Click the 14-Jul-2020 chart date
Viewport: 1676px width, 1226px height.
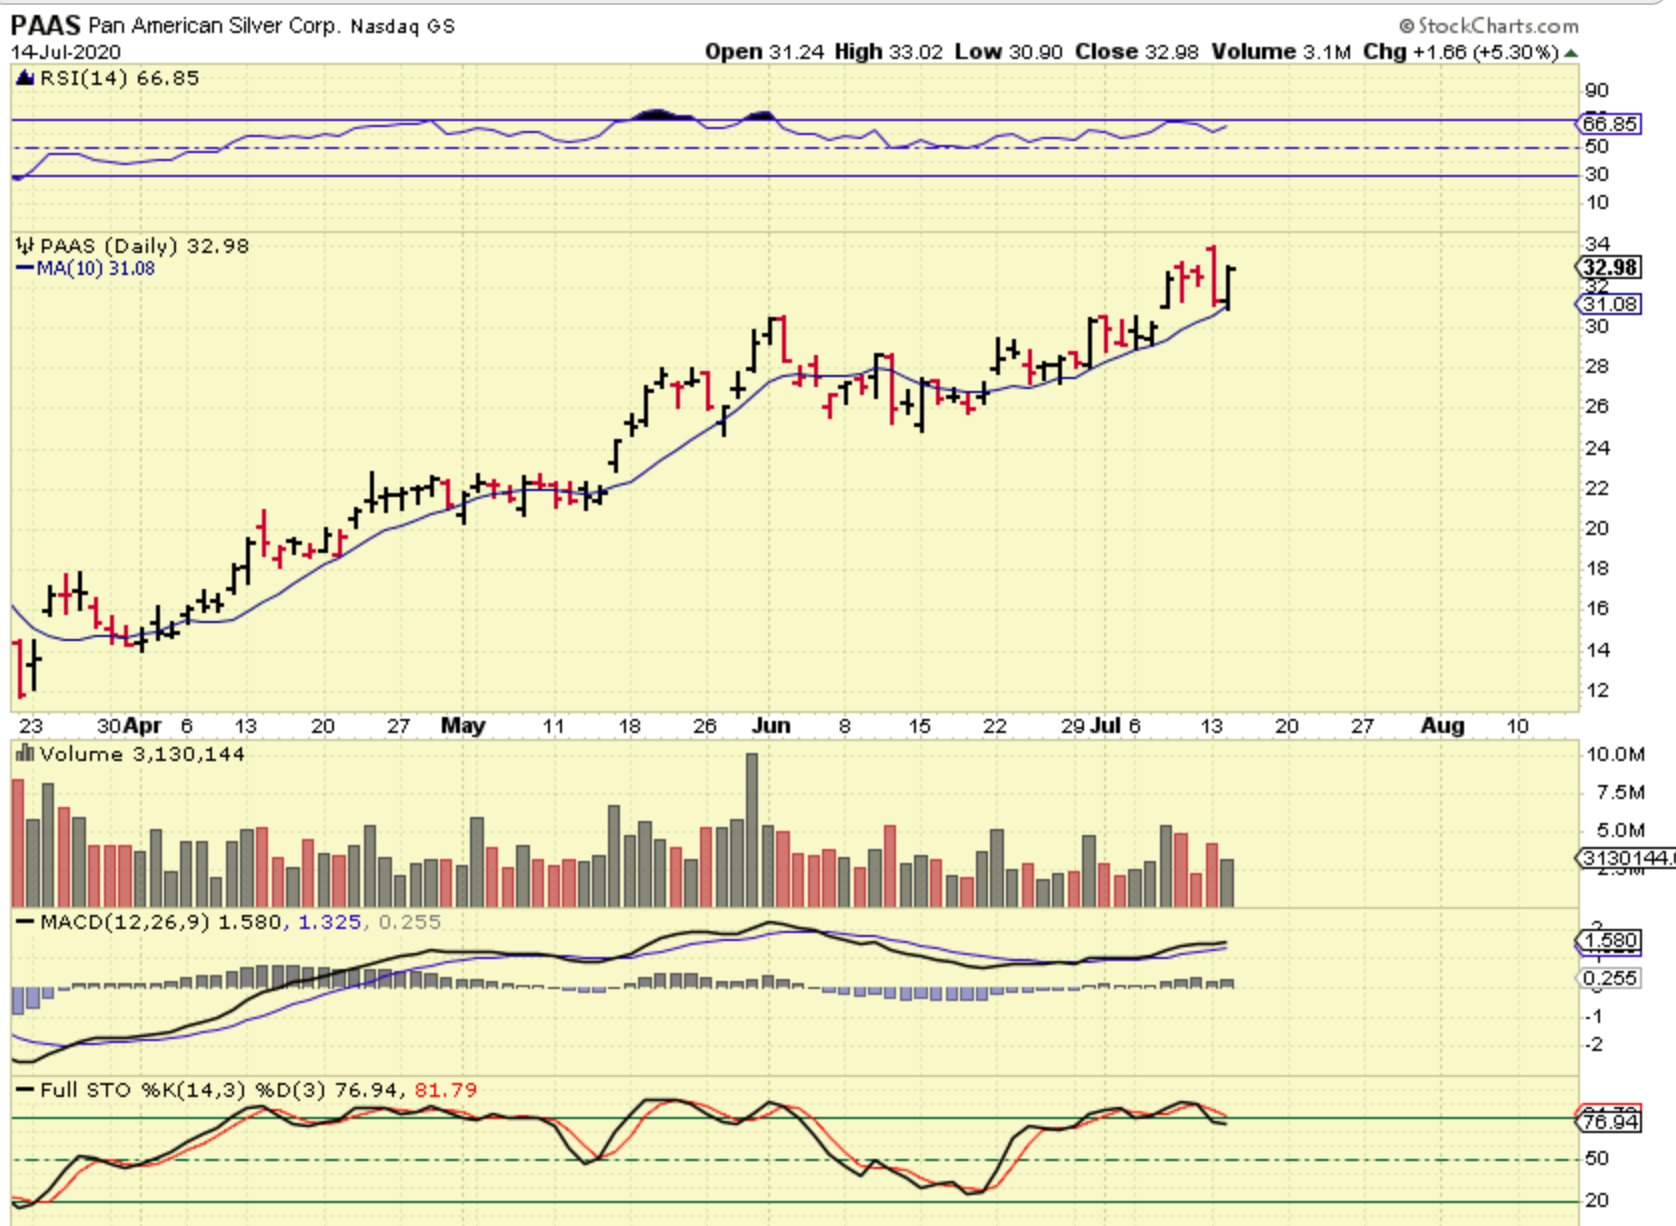click(66, 52)
